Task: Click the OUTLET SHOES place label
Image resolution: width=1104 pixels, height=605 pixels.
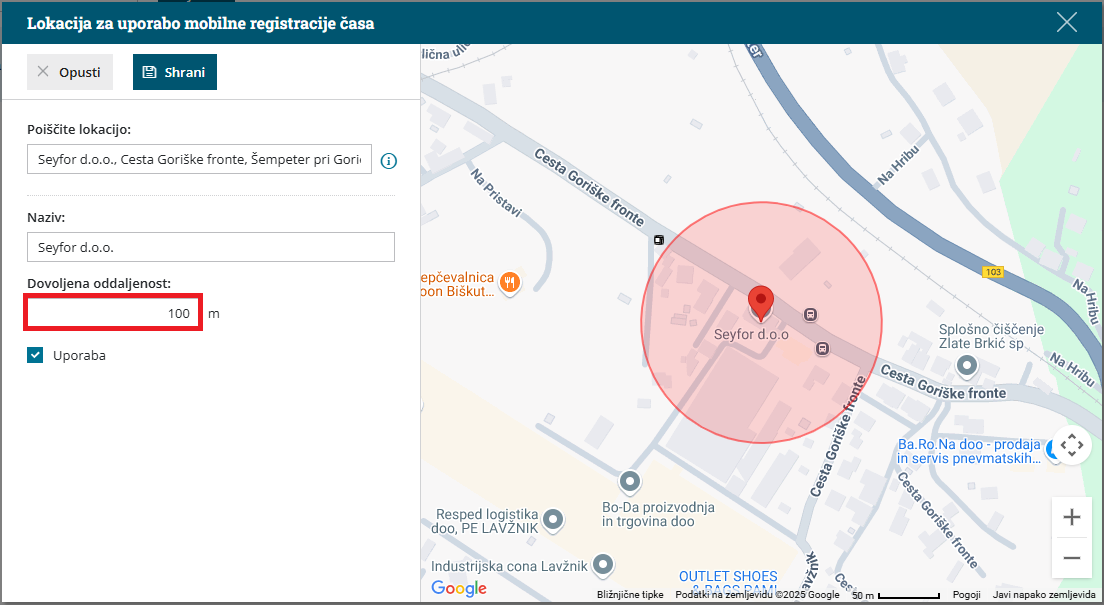Action: [728, 581]
